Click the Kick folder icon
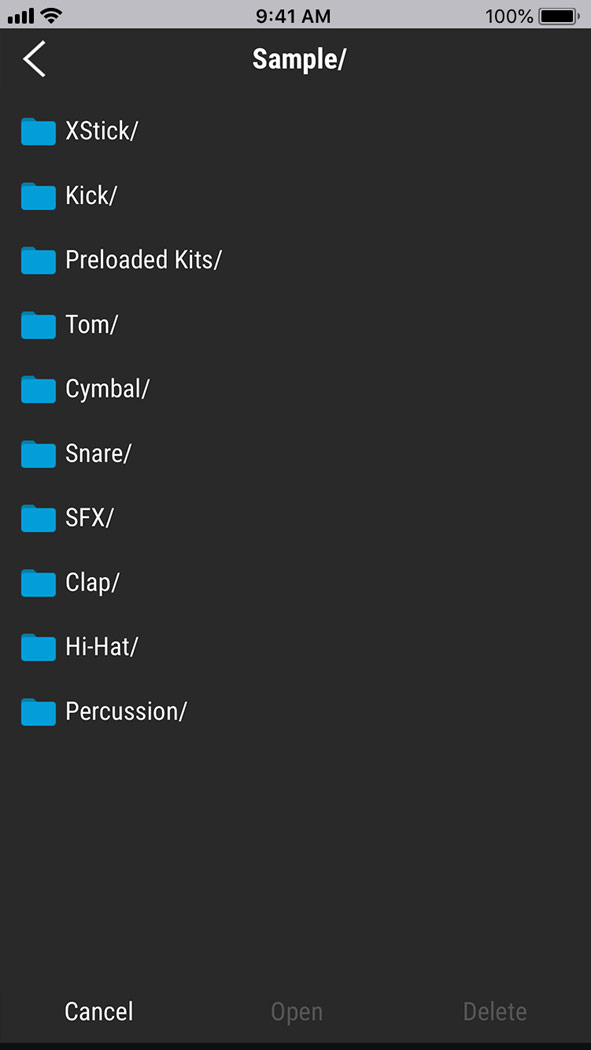This screenshot has height=1050, width=591. pyautogui.click(x=37, y=196)
